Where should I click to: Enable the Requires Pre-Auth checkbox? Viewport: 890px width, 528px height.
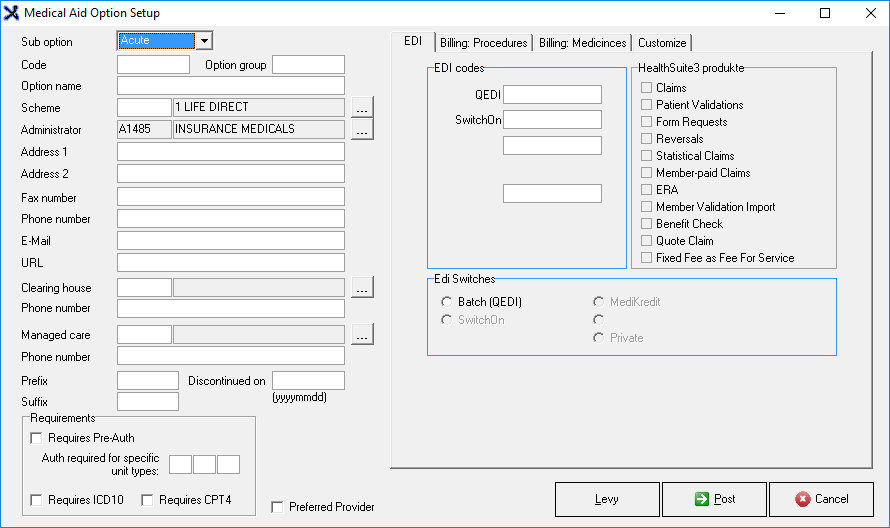(x=37, y=438)
